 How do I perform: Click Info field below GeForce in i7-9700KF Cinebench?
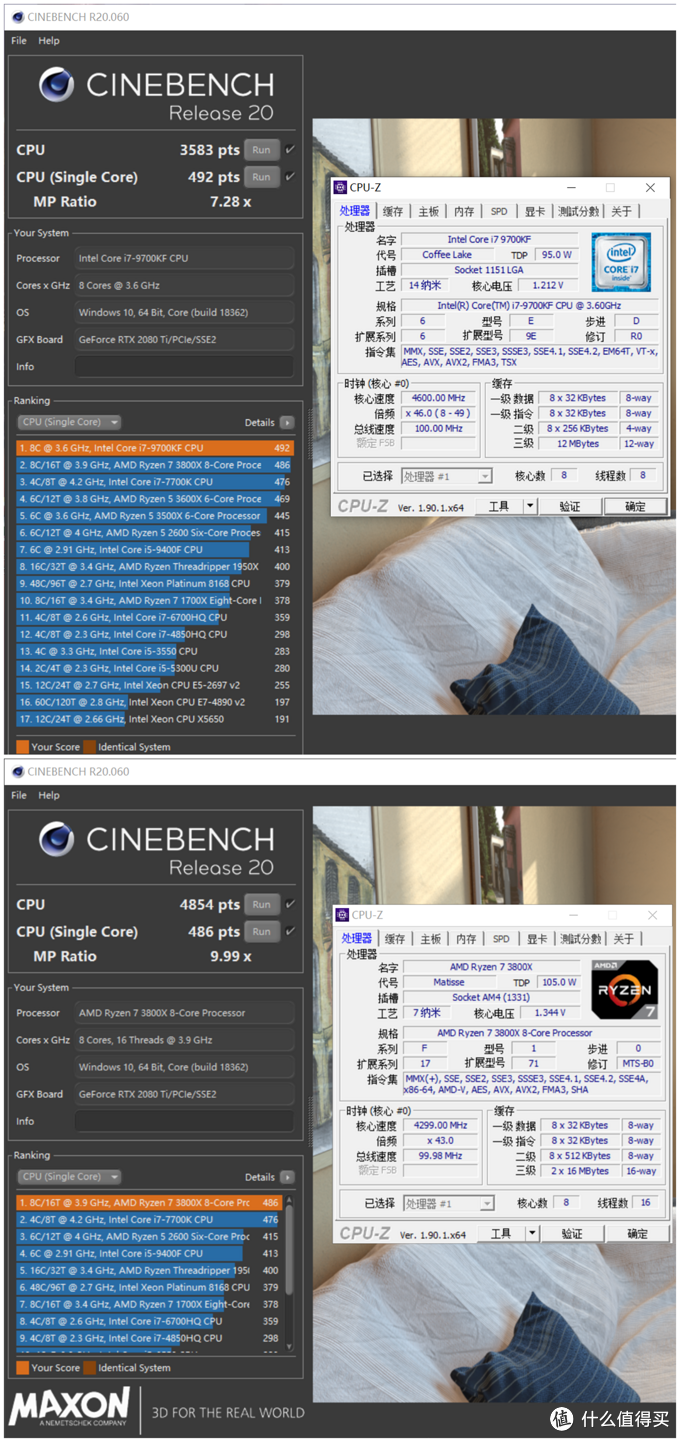(x=184, y=366)
